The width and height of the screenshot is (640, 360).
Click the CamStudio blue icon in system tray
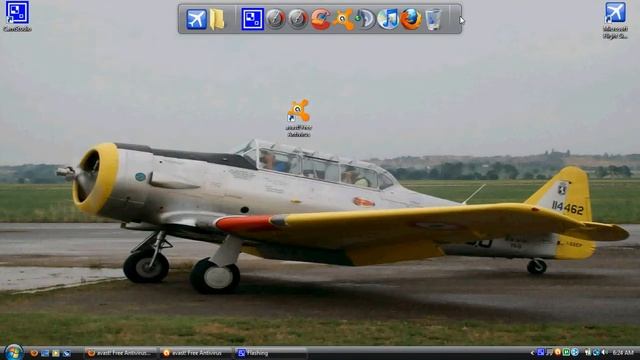[x=541, y=352]
